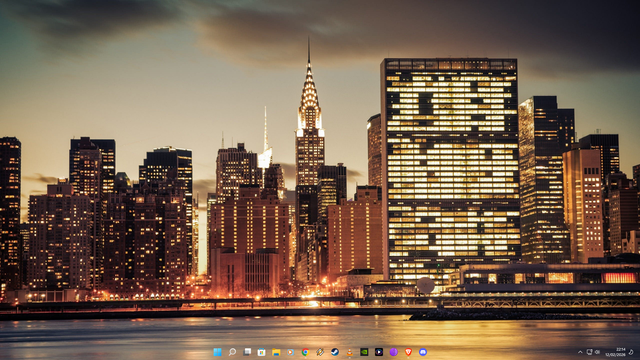Image resolution: width=640 pixels, height=360 pixels.
Task: Open the gold tool icon beside Chrome
Action: [x=320, y=352]
